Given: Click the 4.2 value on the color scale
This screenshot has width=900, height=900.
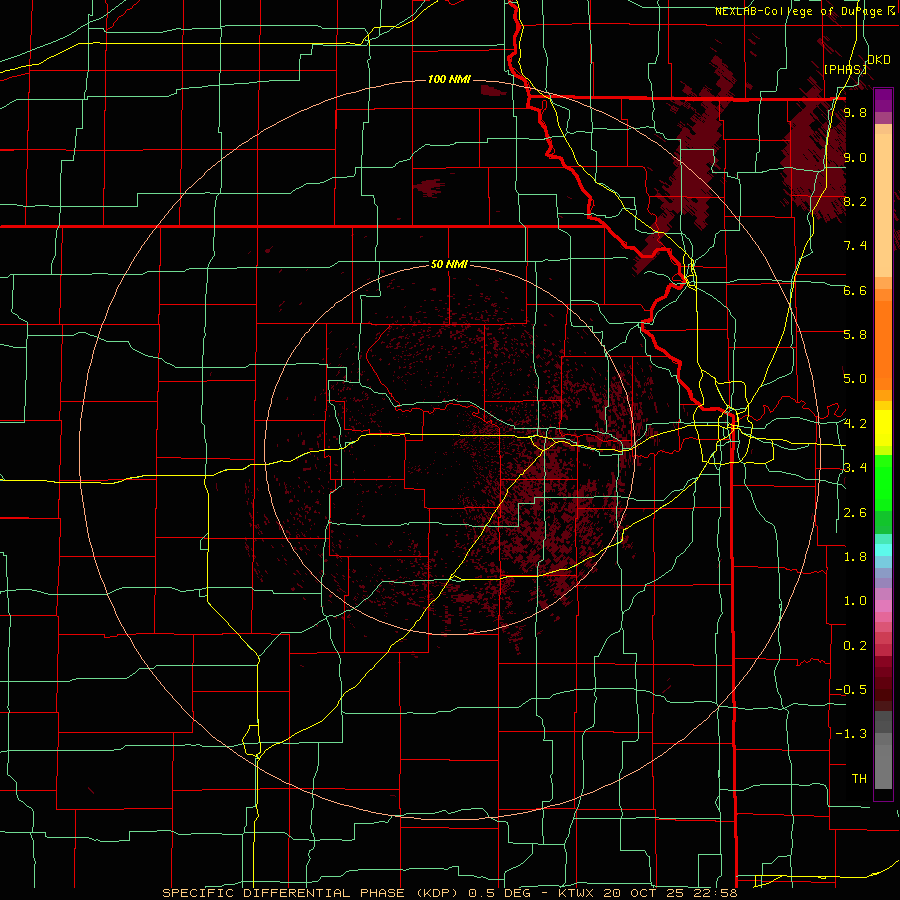Looking at the screenshot, I should click(x=855, y=424).
